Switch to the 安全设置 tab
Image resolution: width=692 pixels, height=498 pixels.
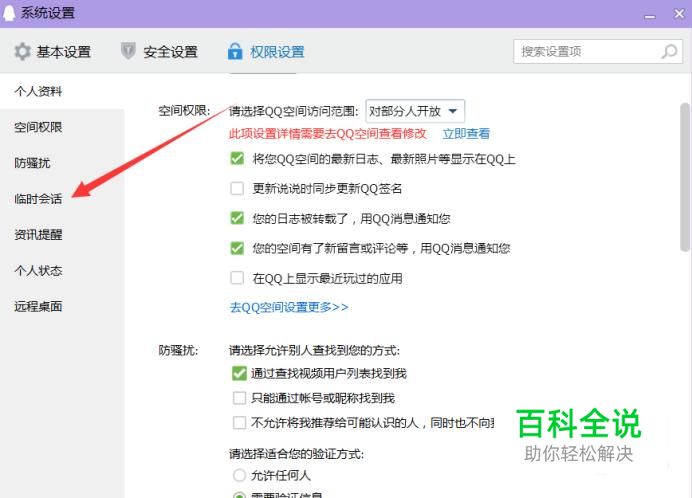159,52
